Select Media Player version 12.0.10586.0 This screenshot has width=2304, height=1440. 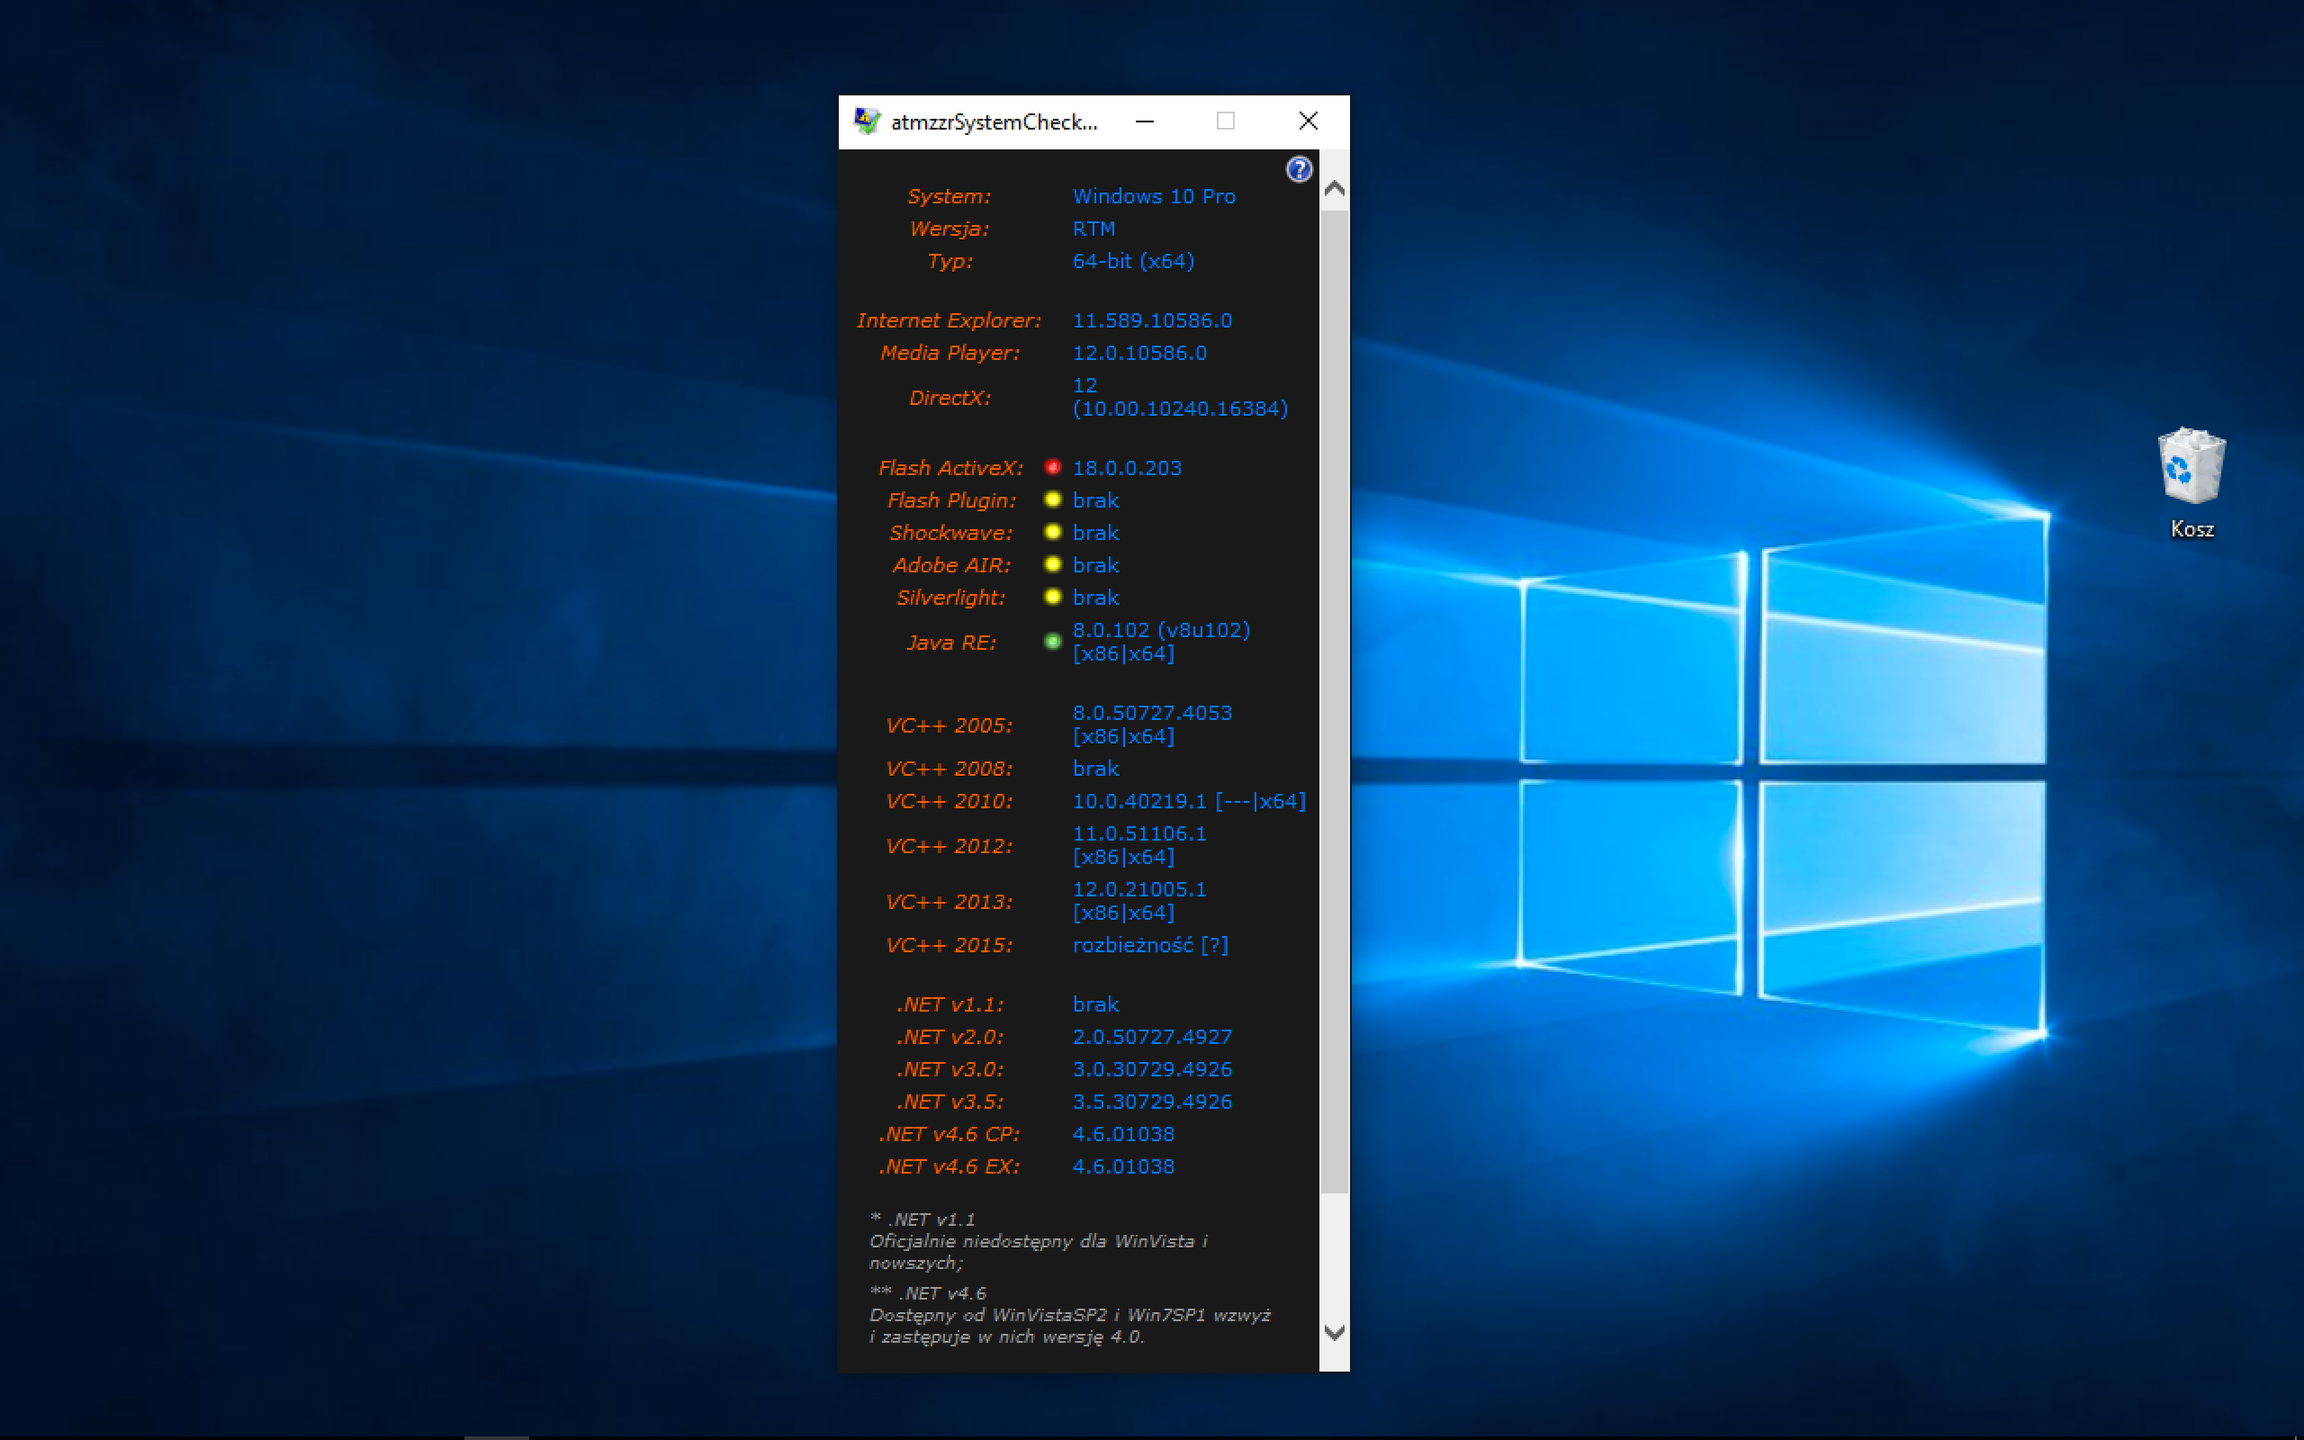(x=1139, y=353)
